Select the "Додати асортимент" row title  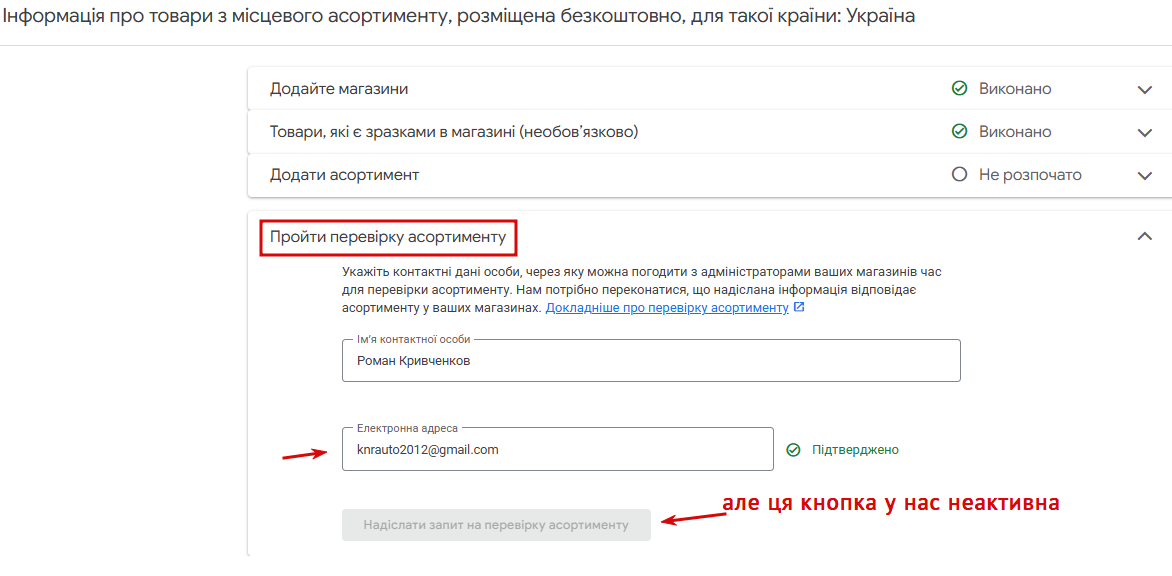coord(344,176)
